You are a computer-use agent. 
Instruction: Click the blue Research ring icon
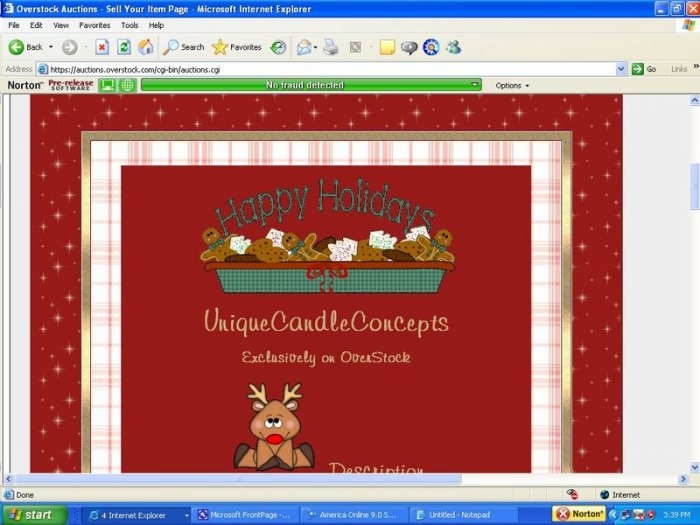click(x=431, y=47)
